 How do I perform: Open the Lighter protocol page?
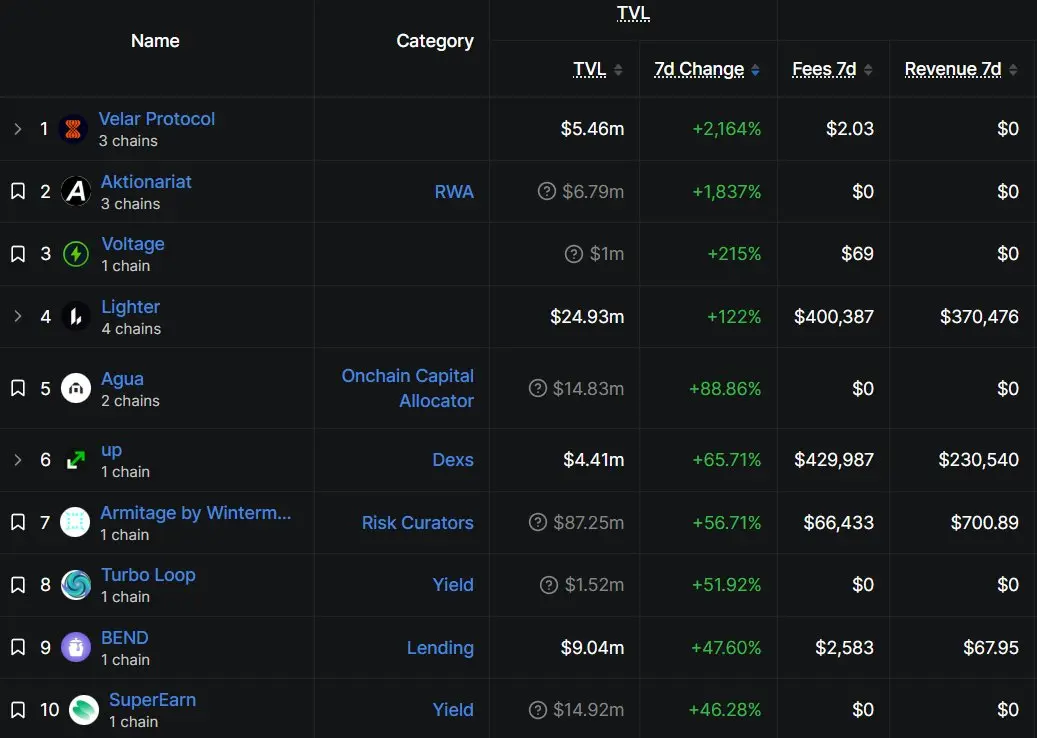click(130, 307)
